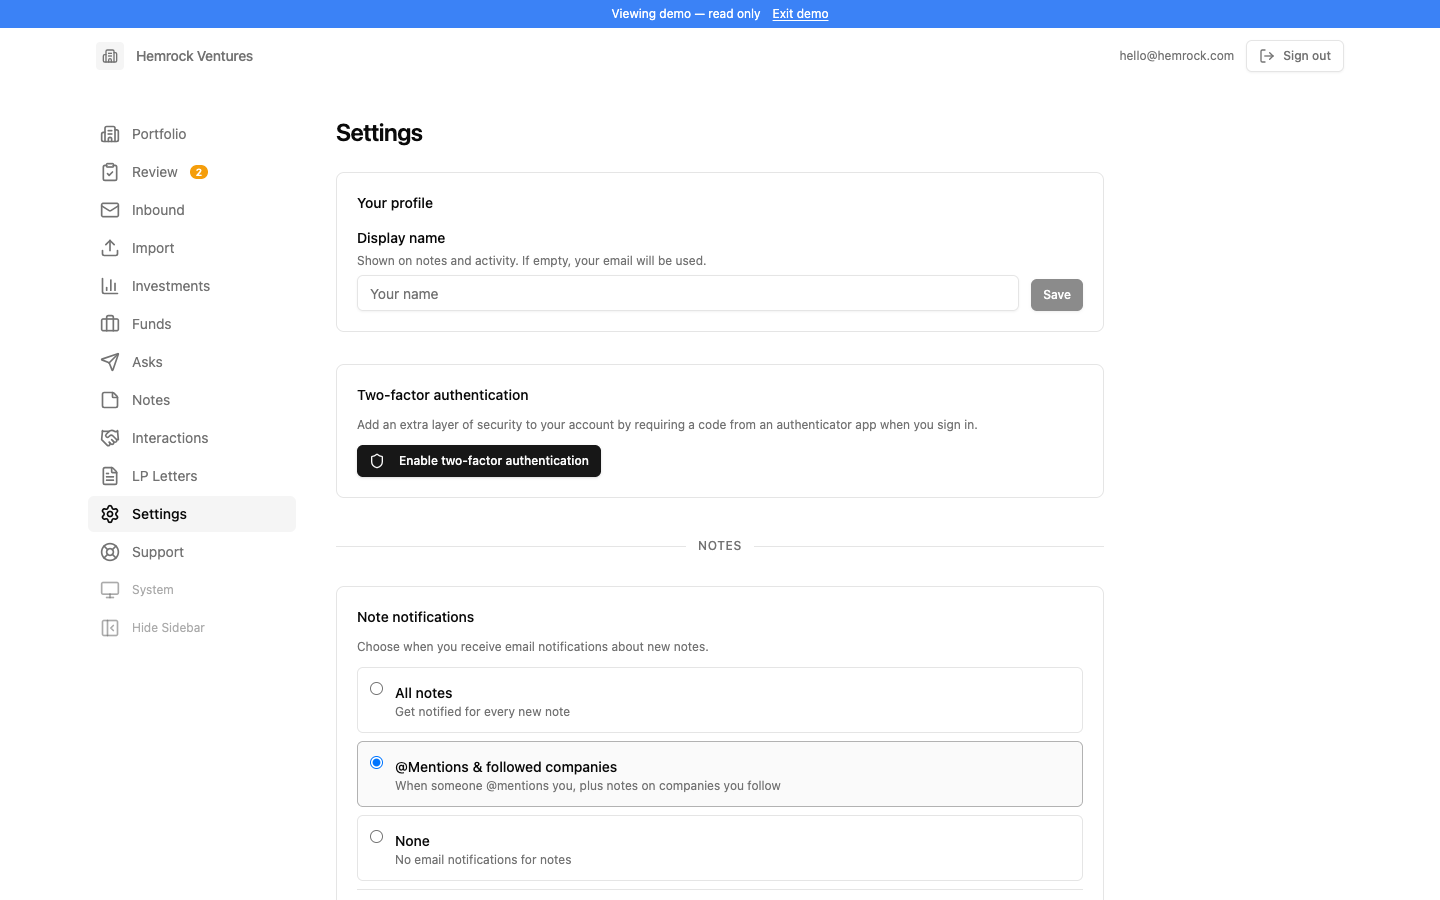Open the Portfolio building icon
This screenshot has width=1440, height=900.
tap(110, 134)
